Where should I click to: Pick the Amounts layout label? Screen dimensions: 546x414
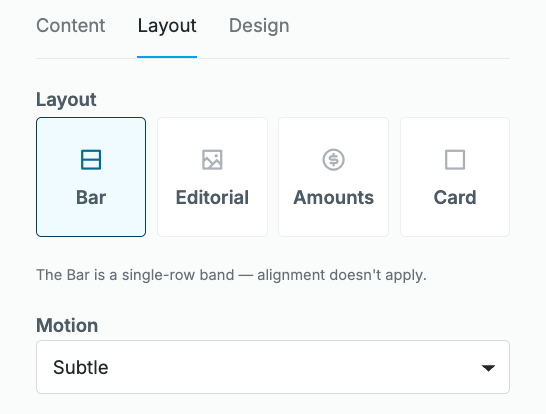click(333, 197)
